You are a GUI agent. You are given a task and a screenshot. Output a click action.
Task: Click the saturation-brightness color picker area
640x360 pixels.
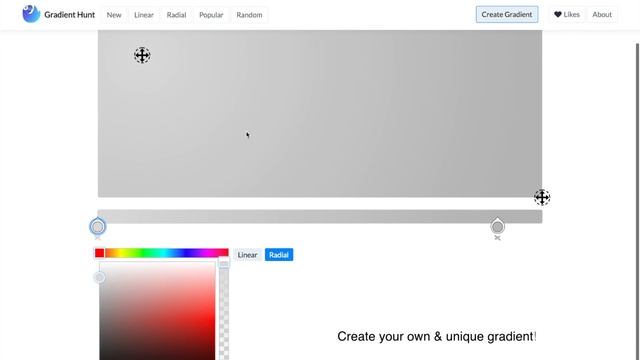click(x=157, y=311)
